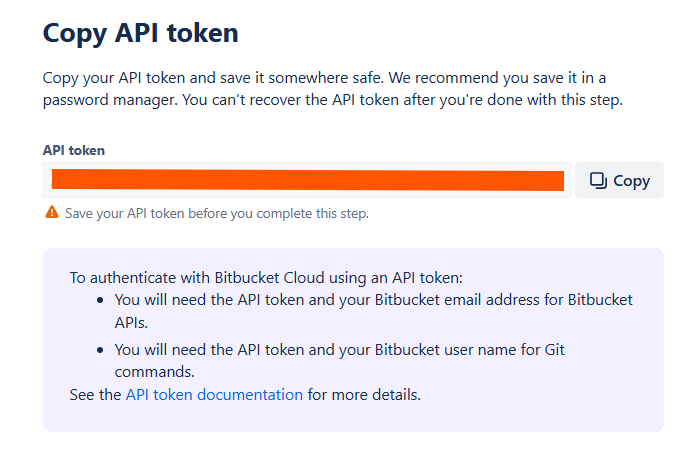Click the "API token" field label
The image size is (693, 453).
coord(73,150)
